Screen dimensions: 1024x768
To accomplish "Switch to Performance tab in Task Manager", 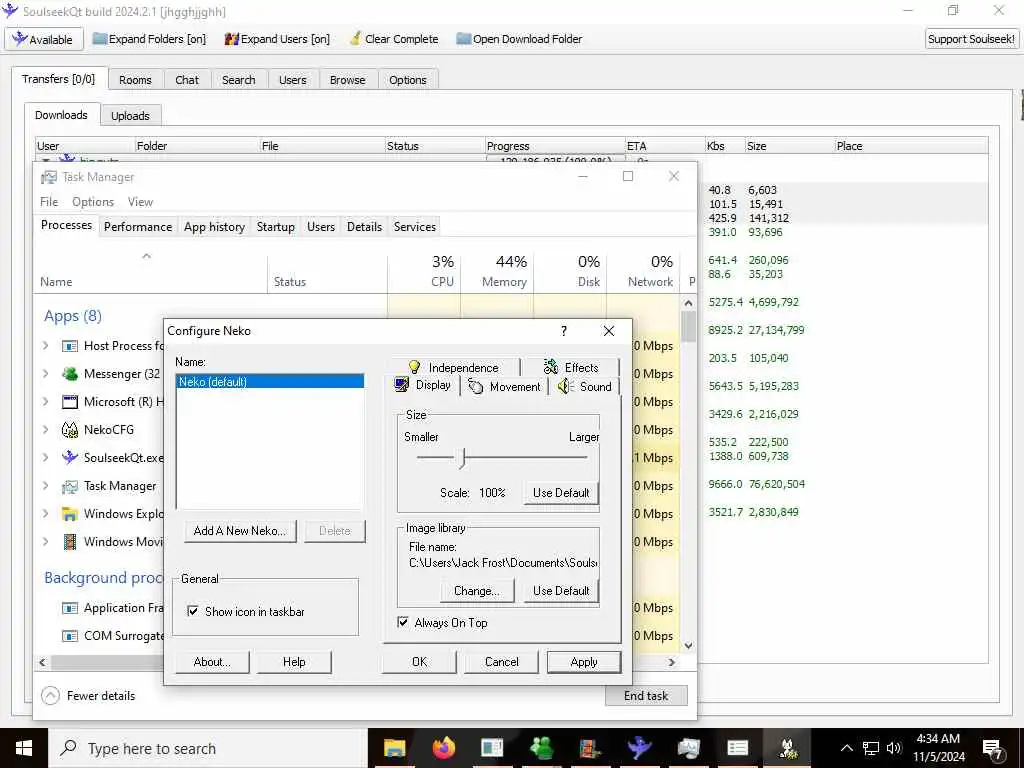I will point(138,227).
